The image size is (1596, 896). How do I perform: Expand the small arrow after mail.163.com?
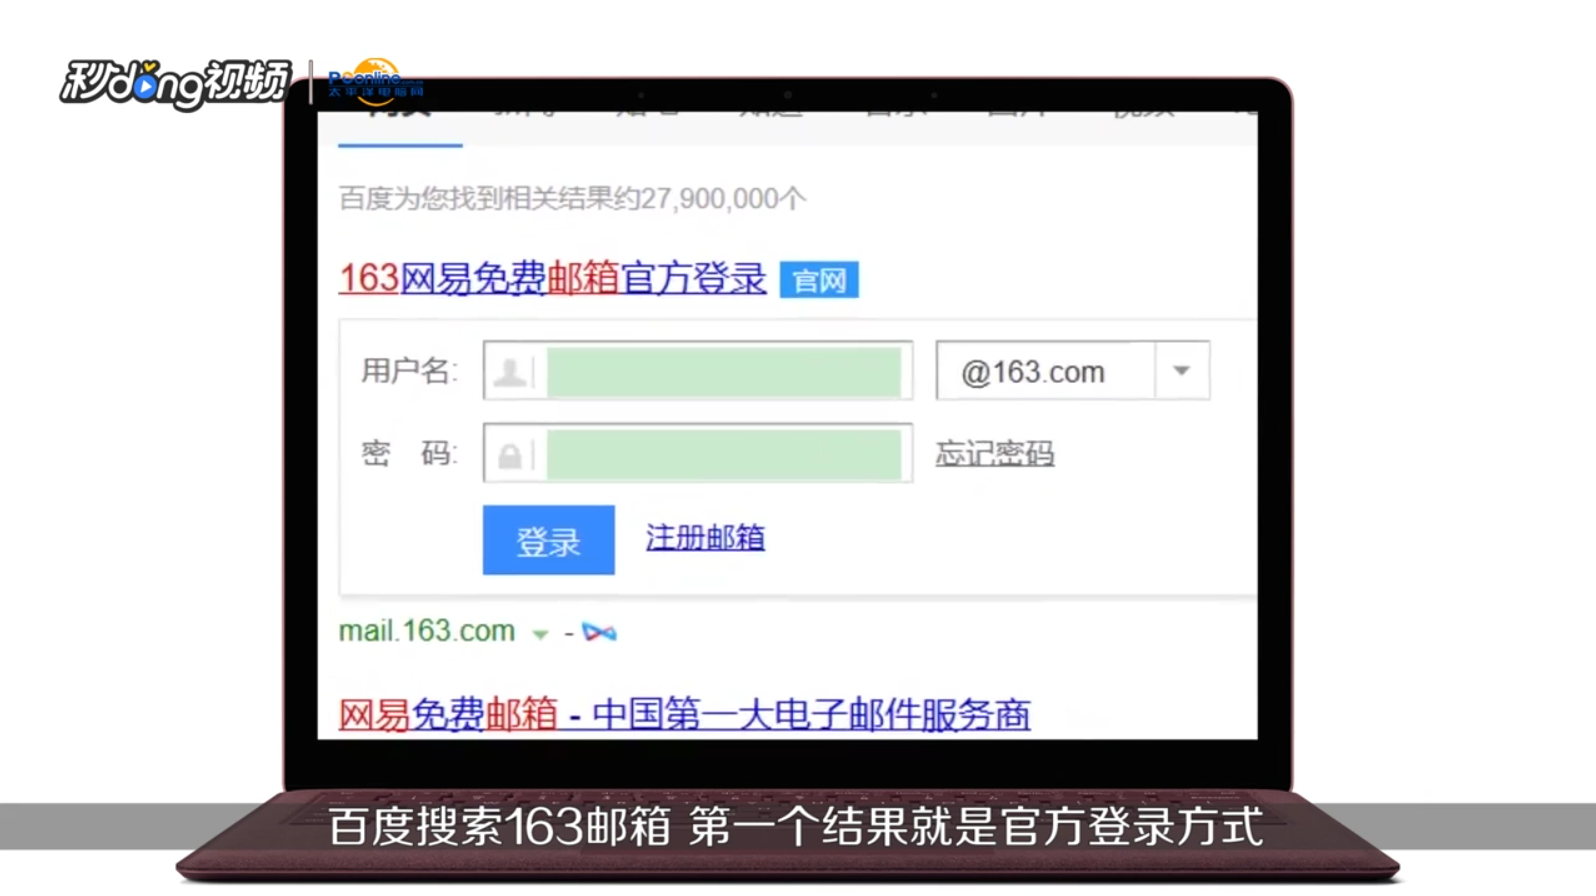pos(541,634)
